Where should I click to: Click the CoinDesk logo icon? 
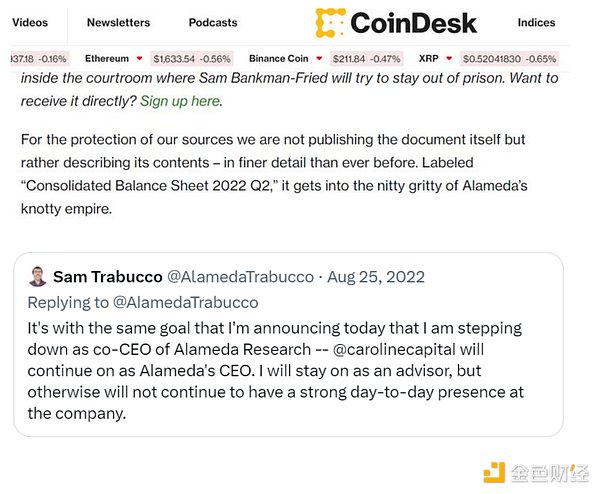click(332, 22)
